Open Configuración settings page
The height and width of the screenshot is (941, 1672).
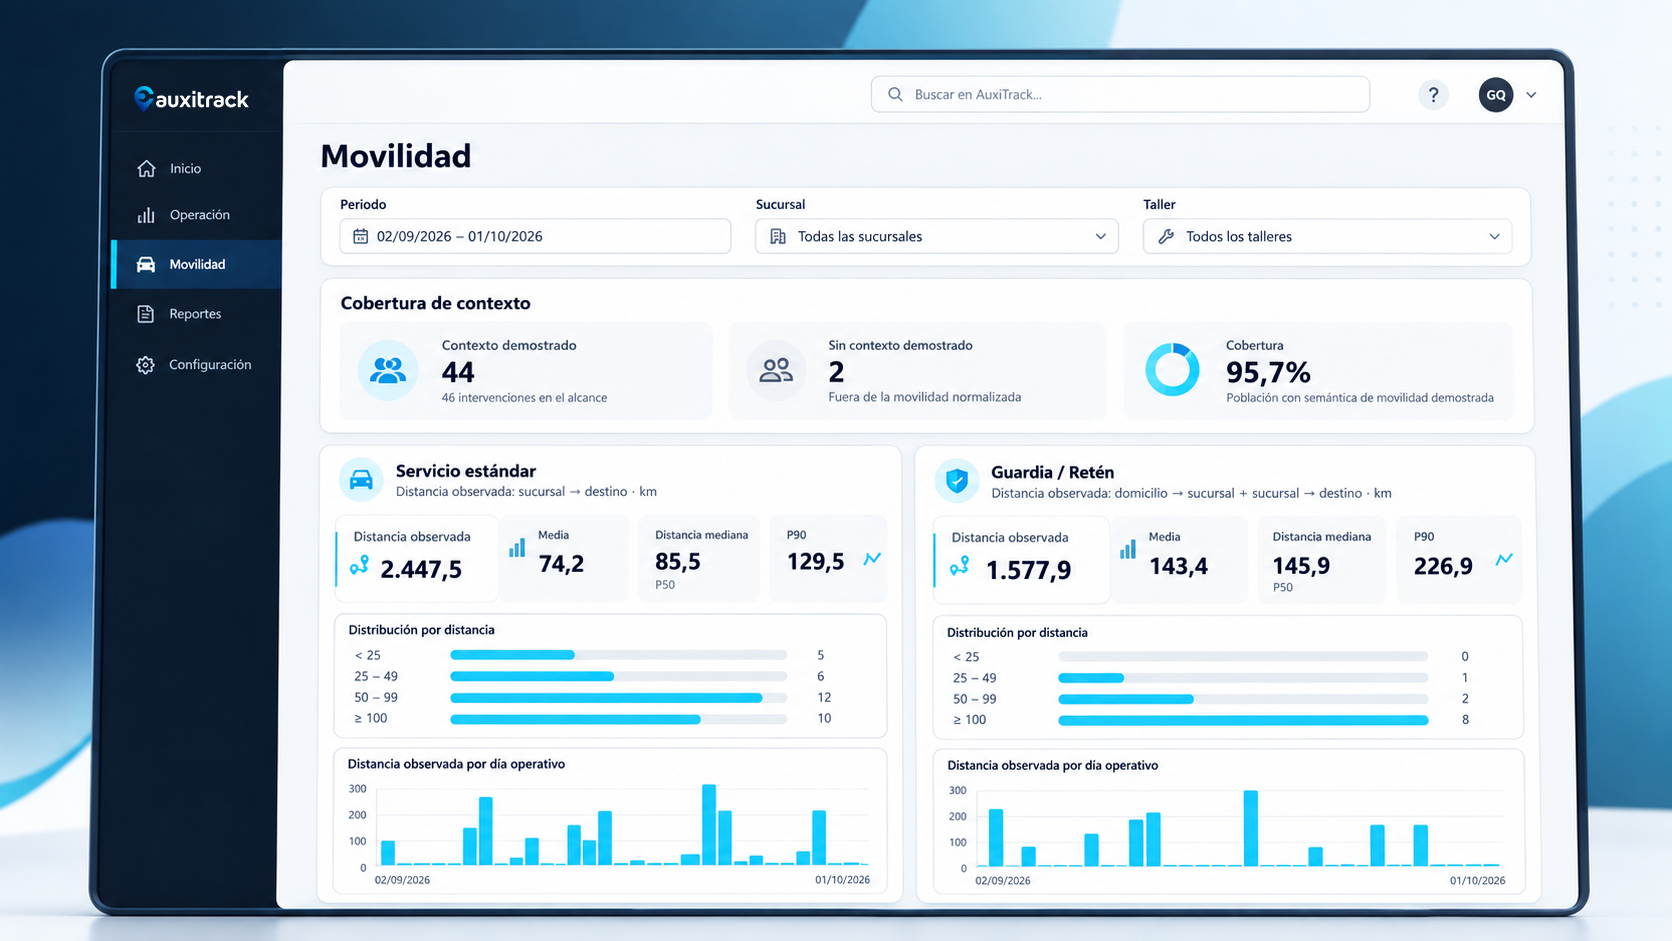pos(197,365)
